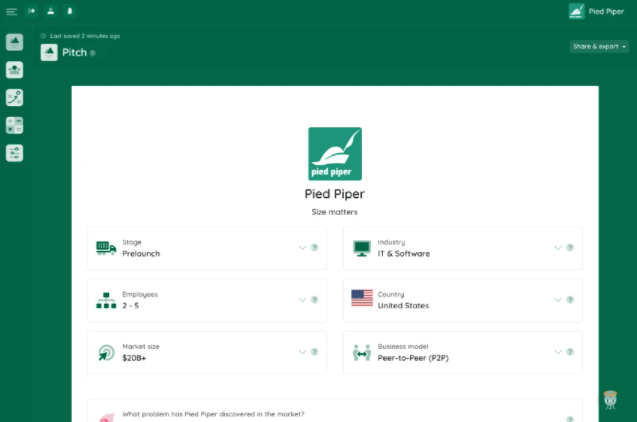
Task: Open the Share & export dropdown
Action: (599, 46)
